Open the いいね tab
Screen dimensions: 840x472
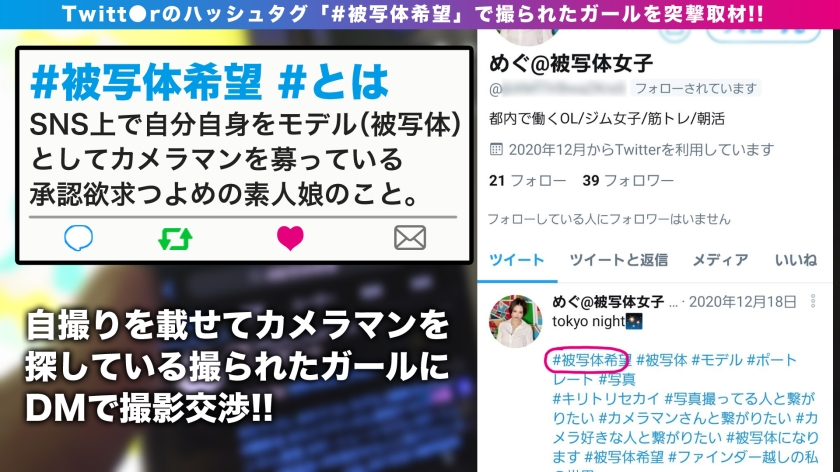[x=796, y=260]
